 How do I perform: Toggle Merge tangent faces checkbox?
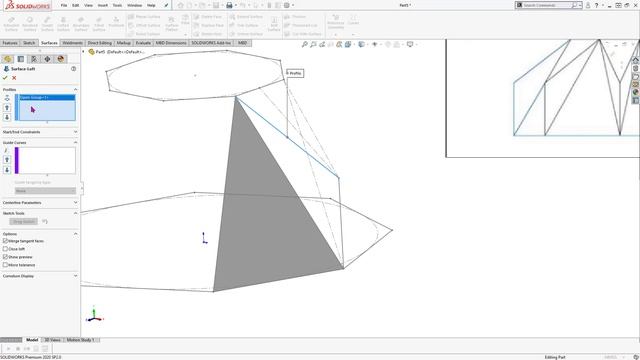click(5, 241)
